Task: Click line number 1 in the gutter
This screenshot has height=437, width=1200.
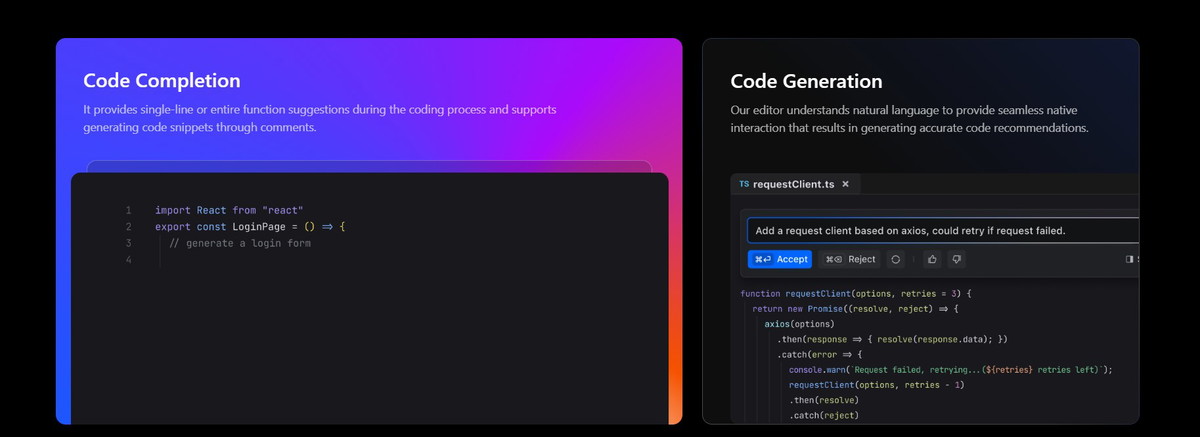Action: (128, 210)
